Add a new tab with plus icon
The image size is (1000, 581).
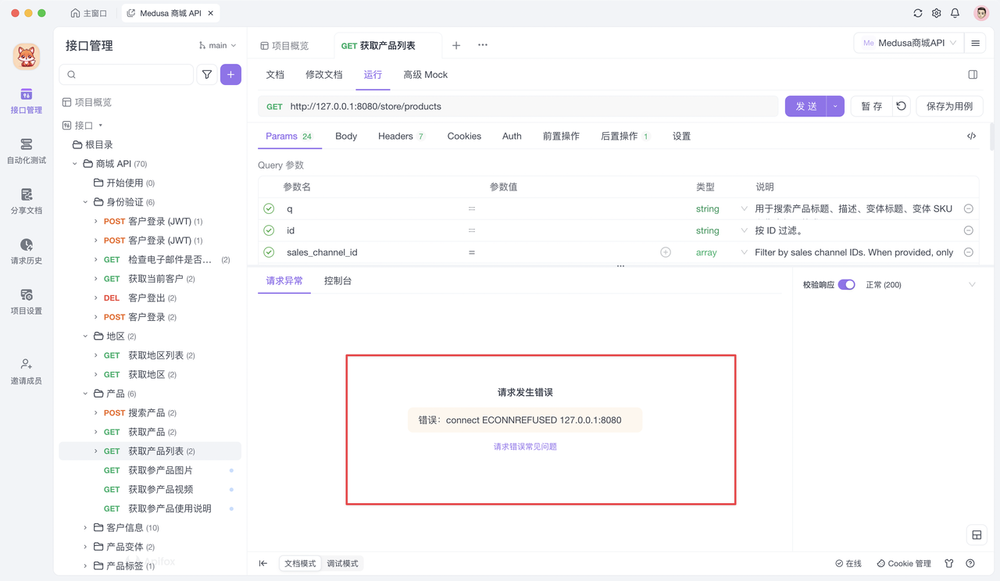tap(456, 45)
